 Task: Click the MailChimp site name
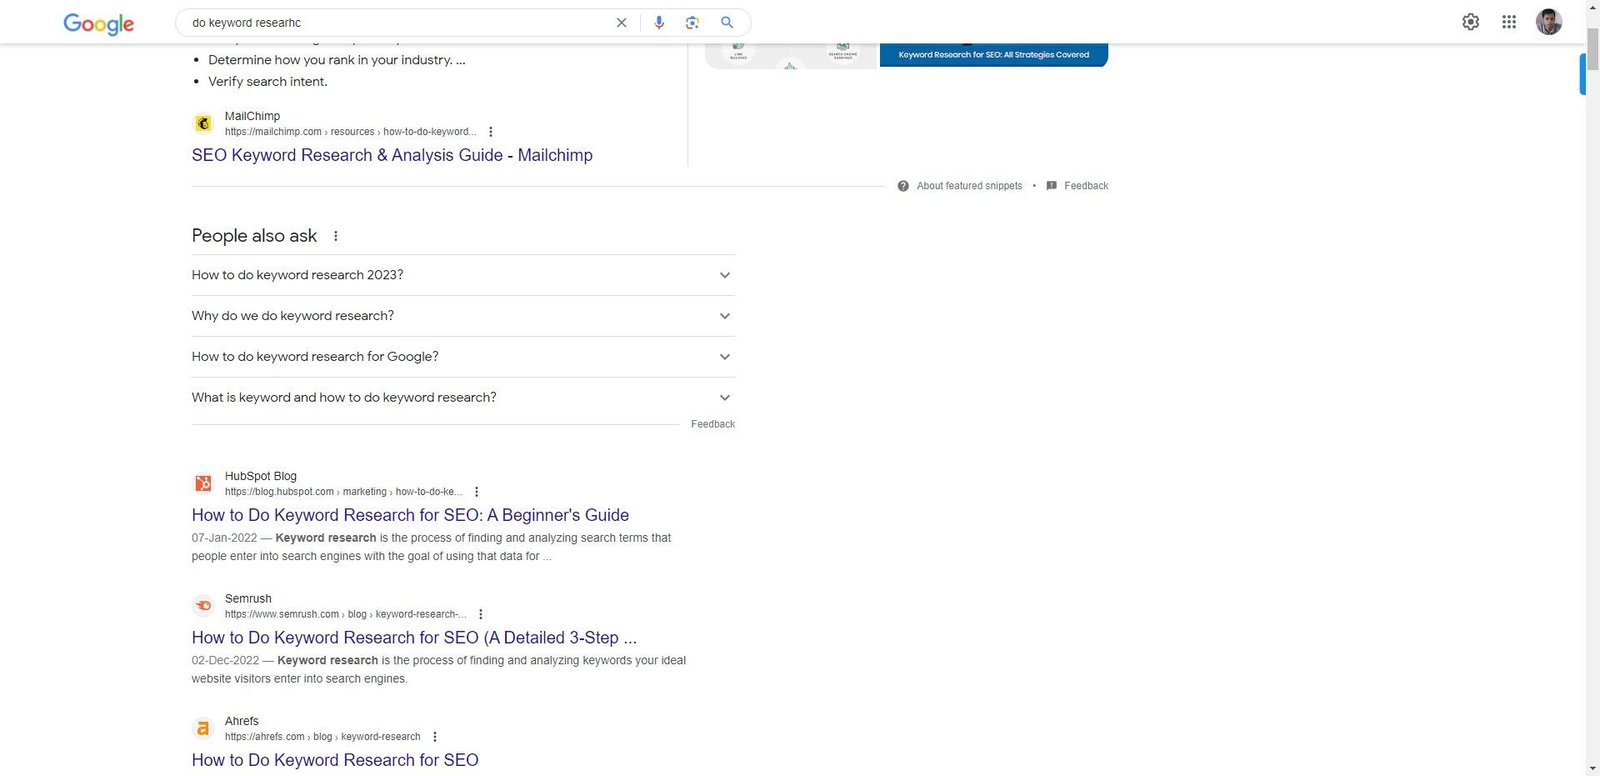(x=252, y=116)
